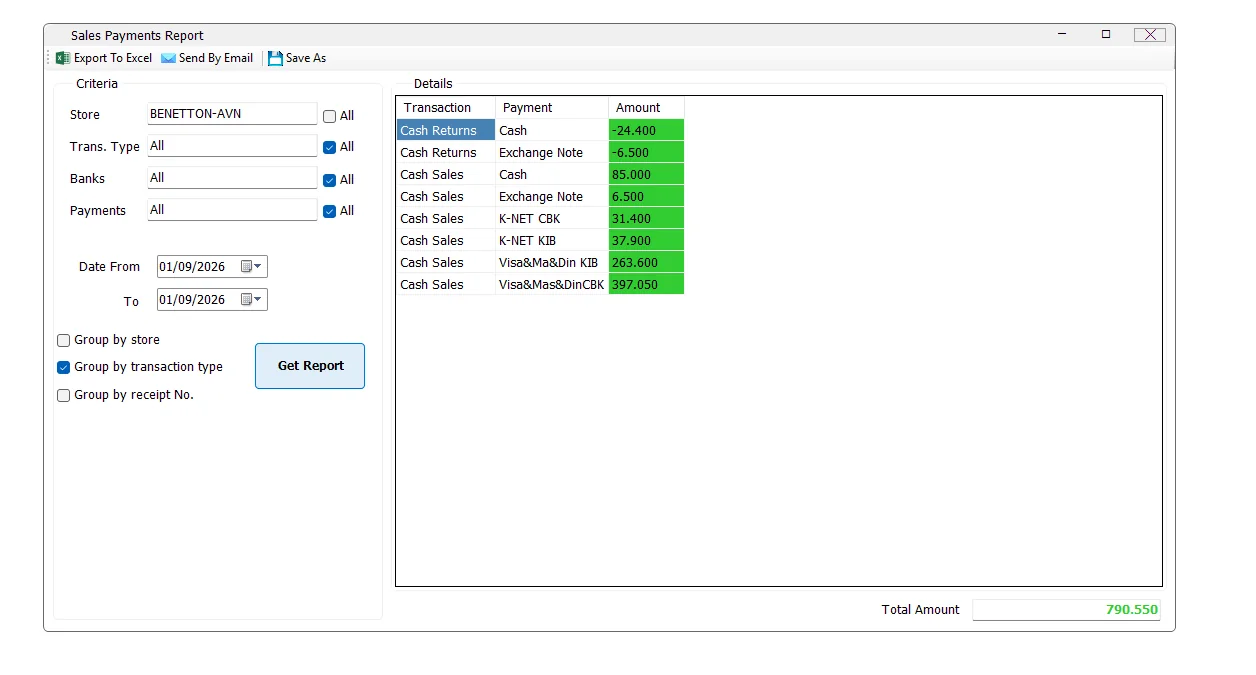Select the Cash Returns cell beside Exchange Note

[446, 153]
